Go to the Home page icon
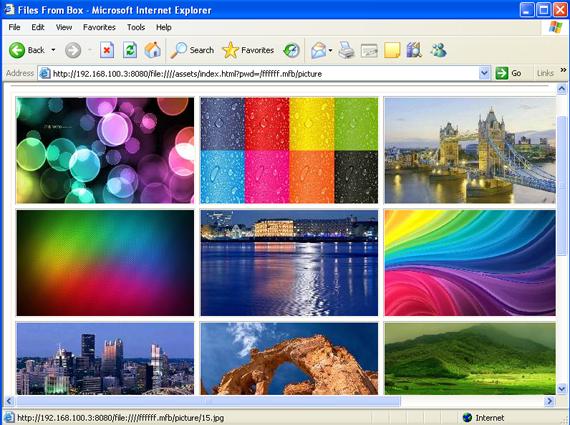The width and height of the screenshot is (570, 425). coord(152,50)
